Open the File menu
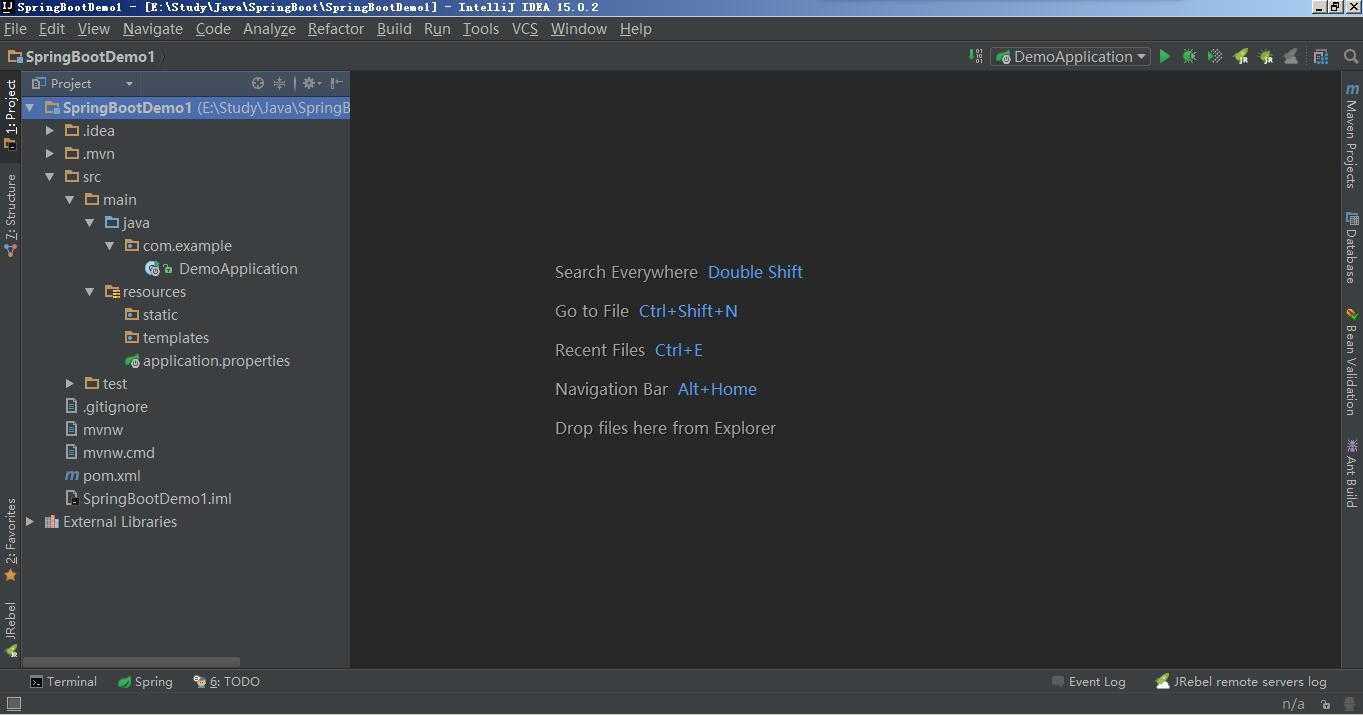Viewport: 1363px width, 715px height. pyautogui.click(x=15, y=29)
